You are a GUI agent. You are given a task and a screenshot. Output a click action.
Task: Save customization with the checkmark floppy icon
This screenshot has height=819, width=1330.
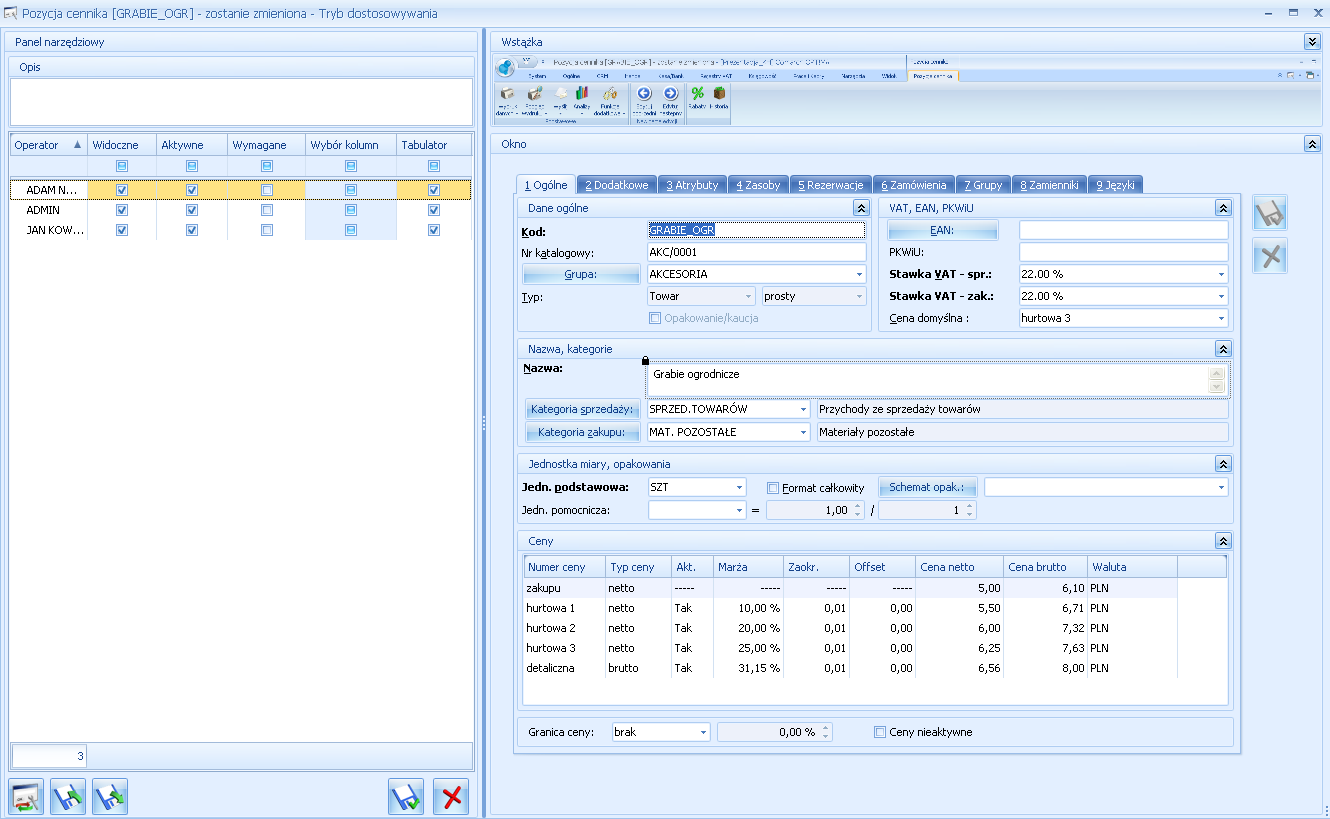coord(406,797)
